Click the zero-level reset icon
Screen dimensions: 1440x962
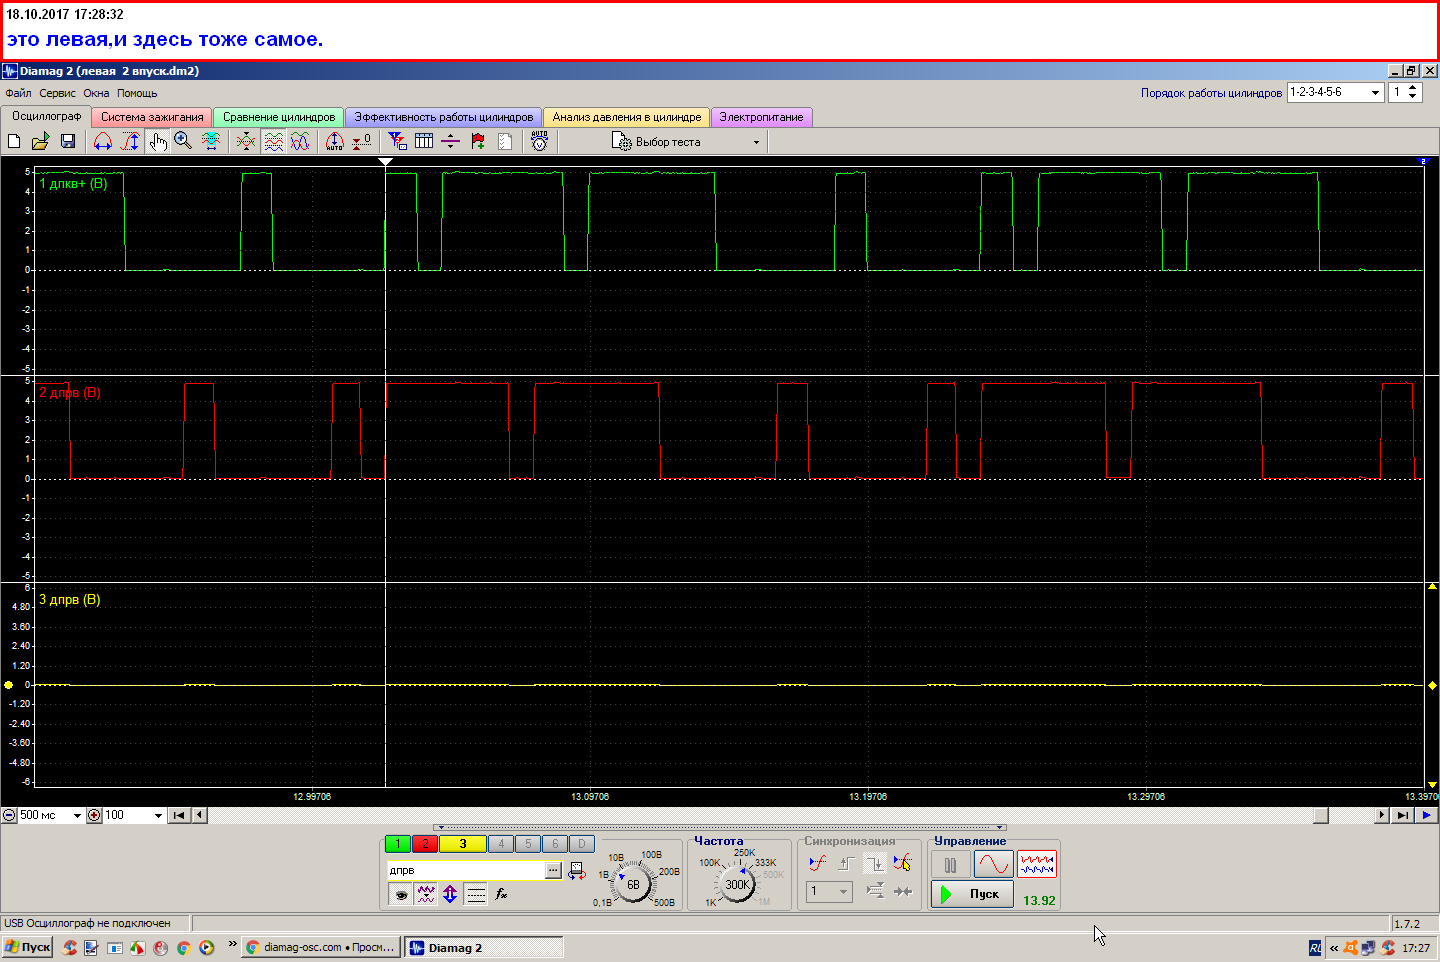point(362,142)
